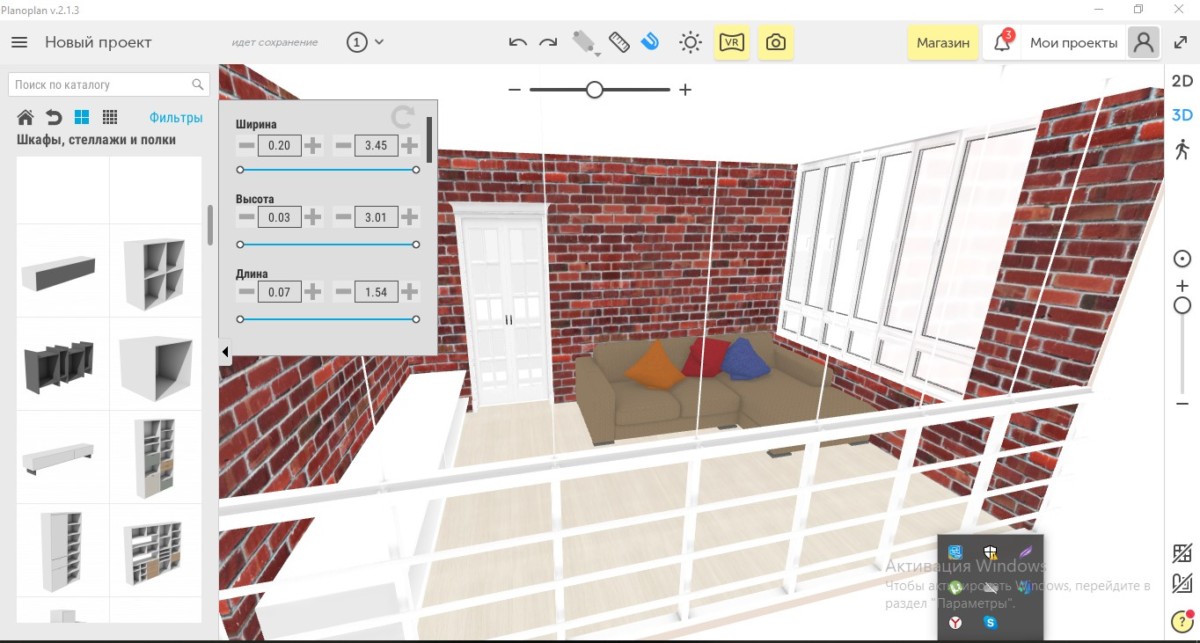Image resolution: width=1200 pixels, height=643 pixels.
Task: Click the Высота range slider
Action: click(328, 244)
